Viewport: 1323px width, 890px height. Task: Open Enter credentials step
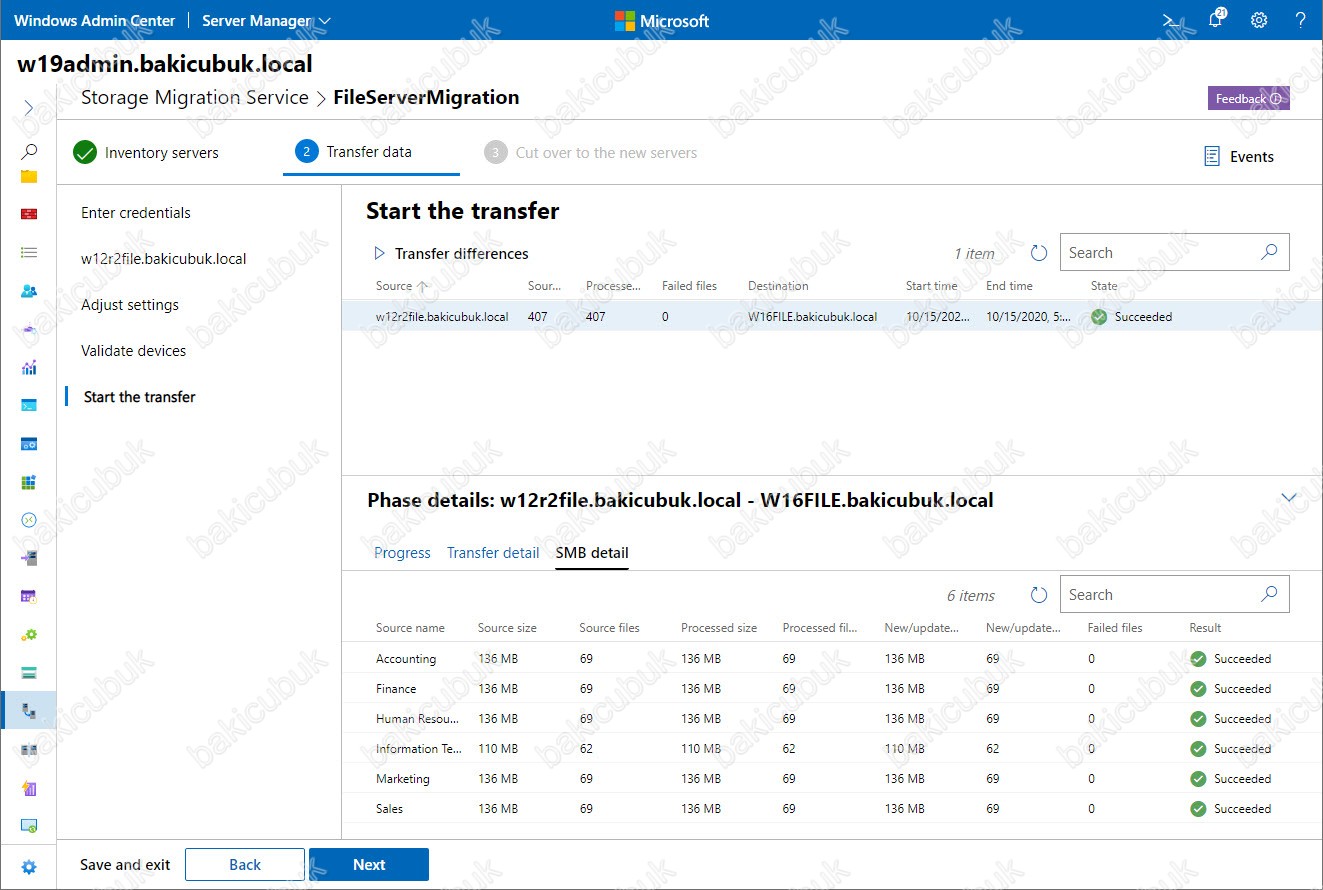point(136,213)
